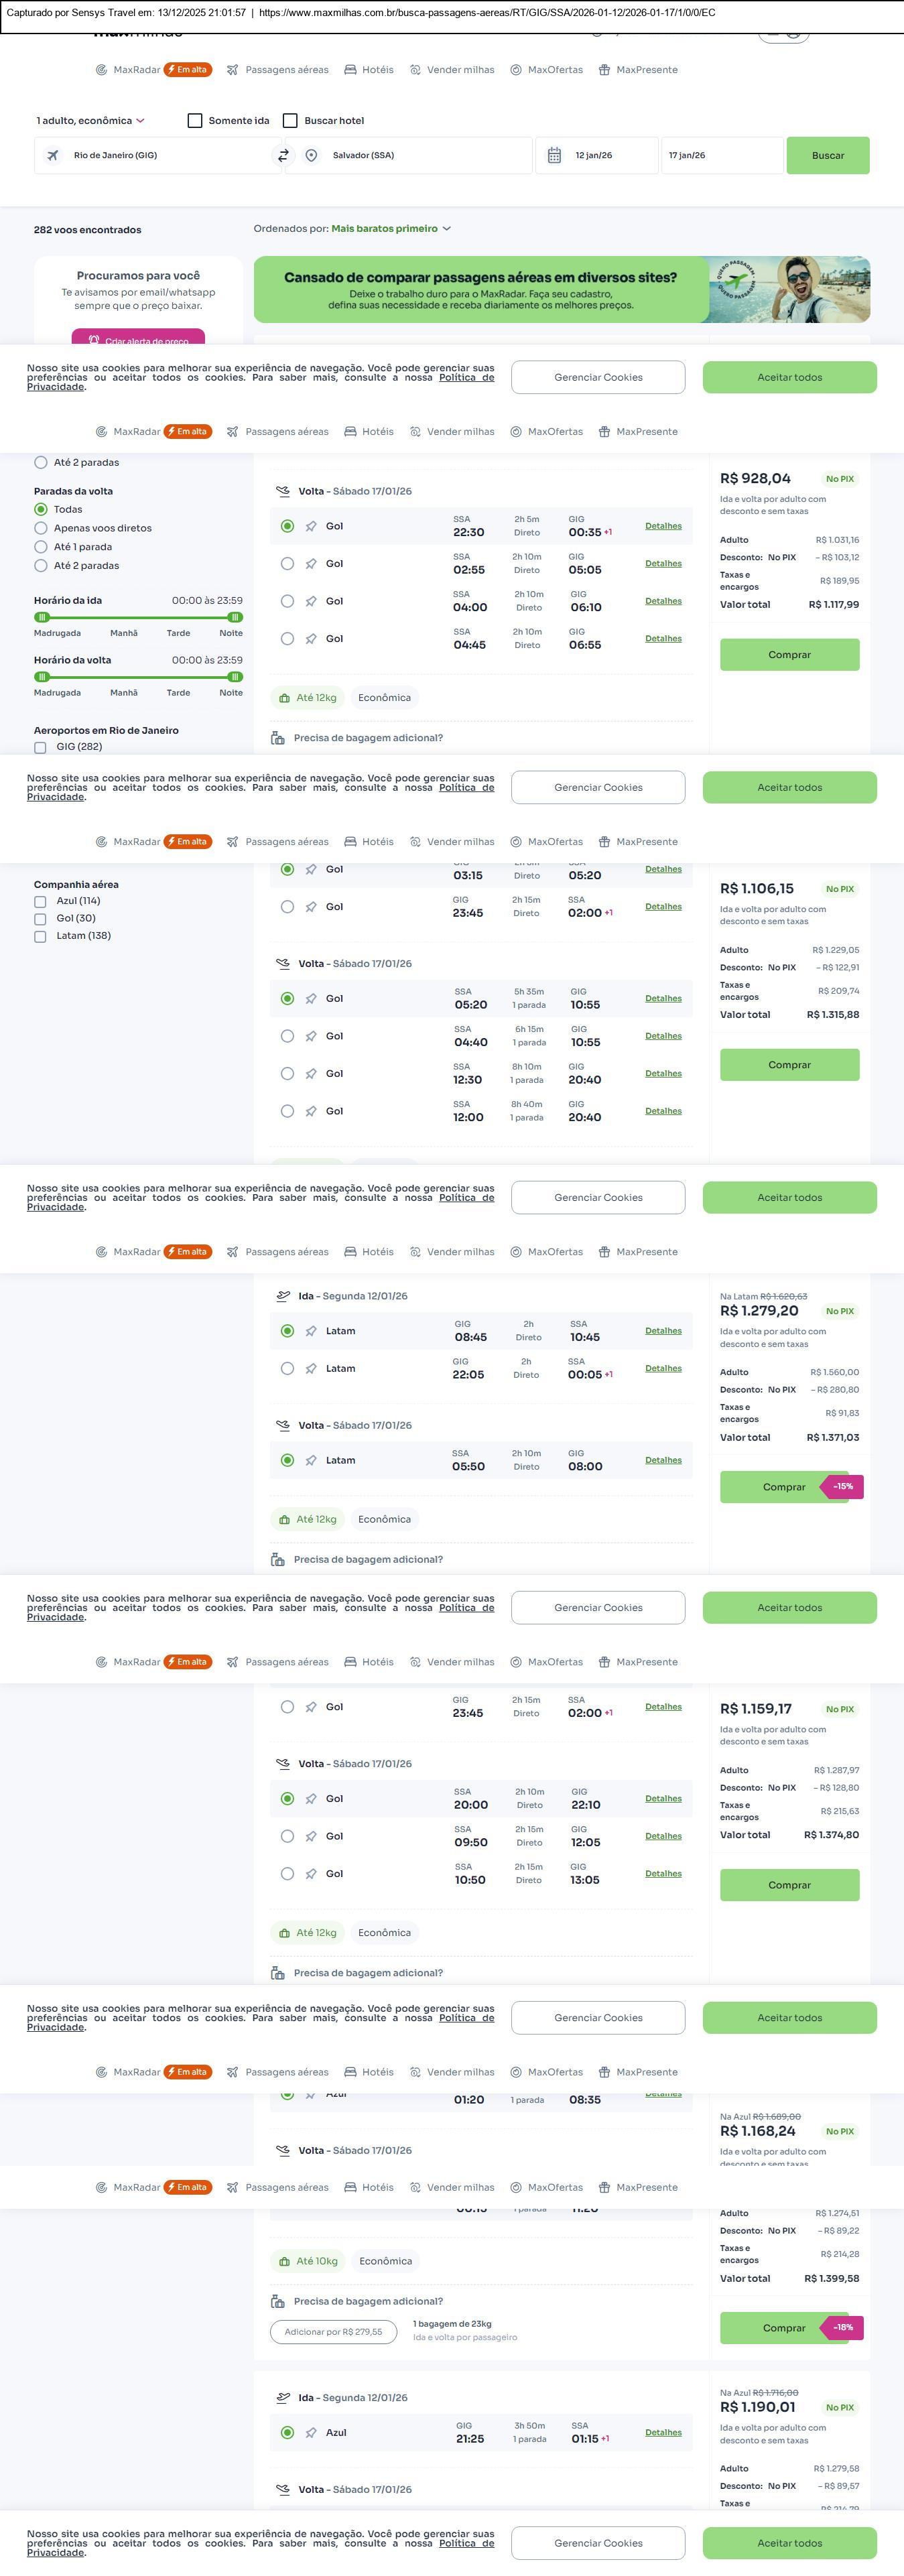
Task: Enable the 'Somente ida' checkbox
Action: tap(195, 121)
